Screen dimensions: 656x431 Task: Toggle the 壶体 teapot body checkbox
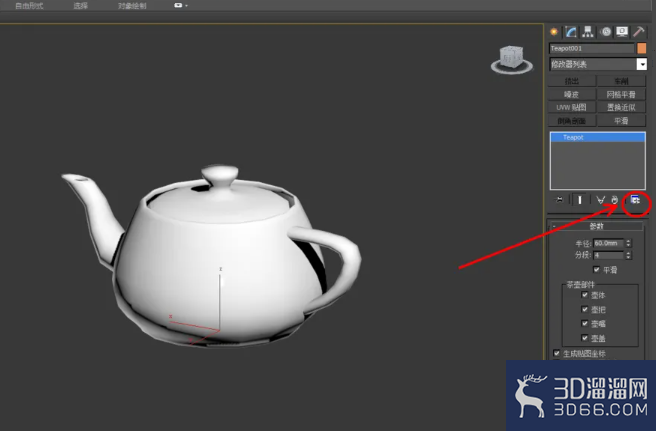(584, 295)
